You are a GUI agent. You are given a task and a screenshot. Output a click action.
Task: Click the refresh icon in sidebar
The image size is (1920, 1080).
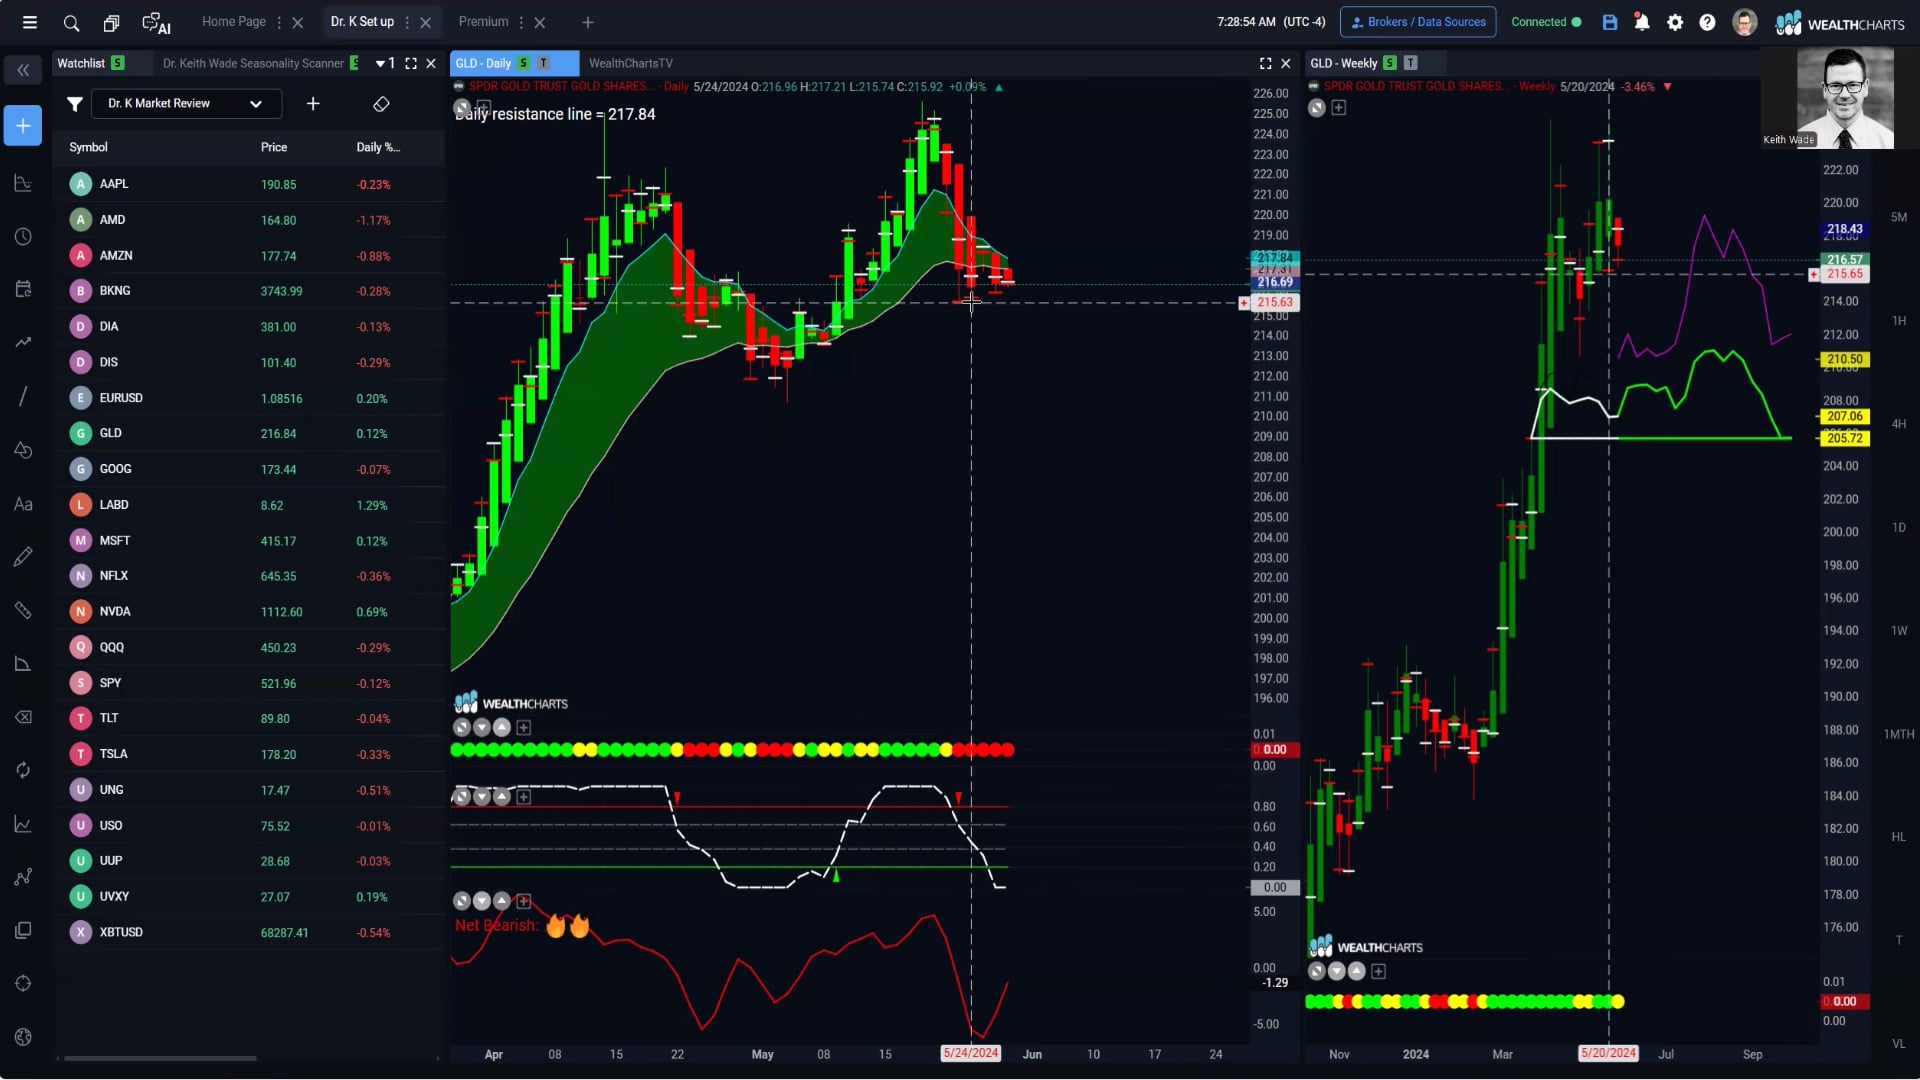[x=23, y=770]
